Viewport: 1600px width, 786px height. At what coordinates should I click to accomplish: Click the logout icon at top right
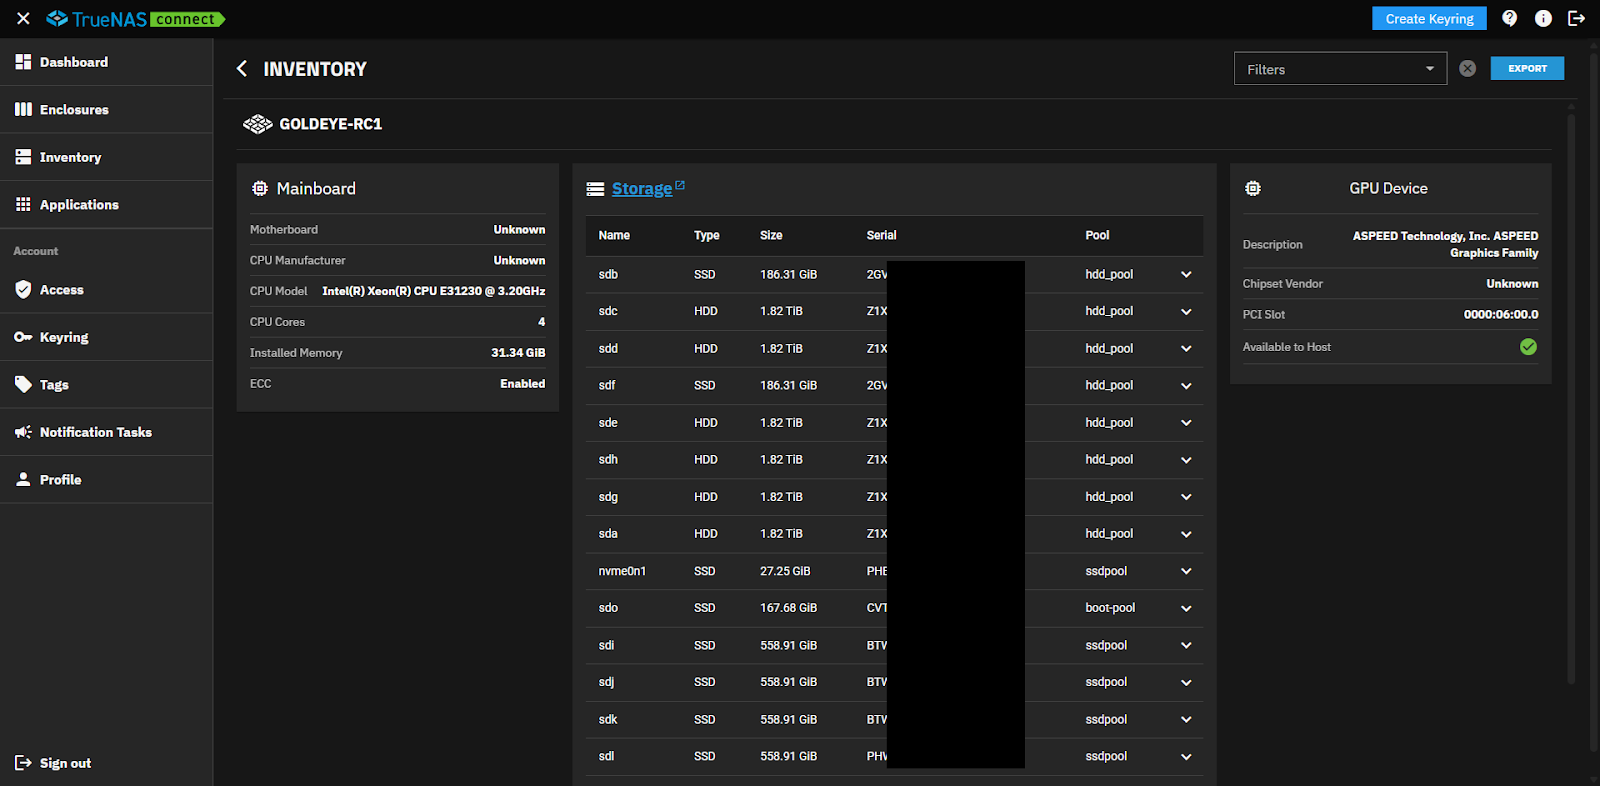(x=1576, y=18)
